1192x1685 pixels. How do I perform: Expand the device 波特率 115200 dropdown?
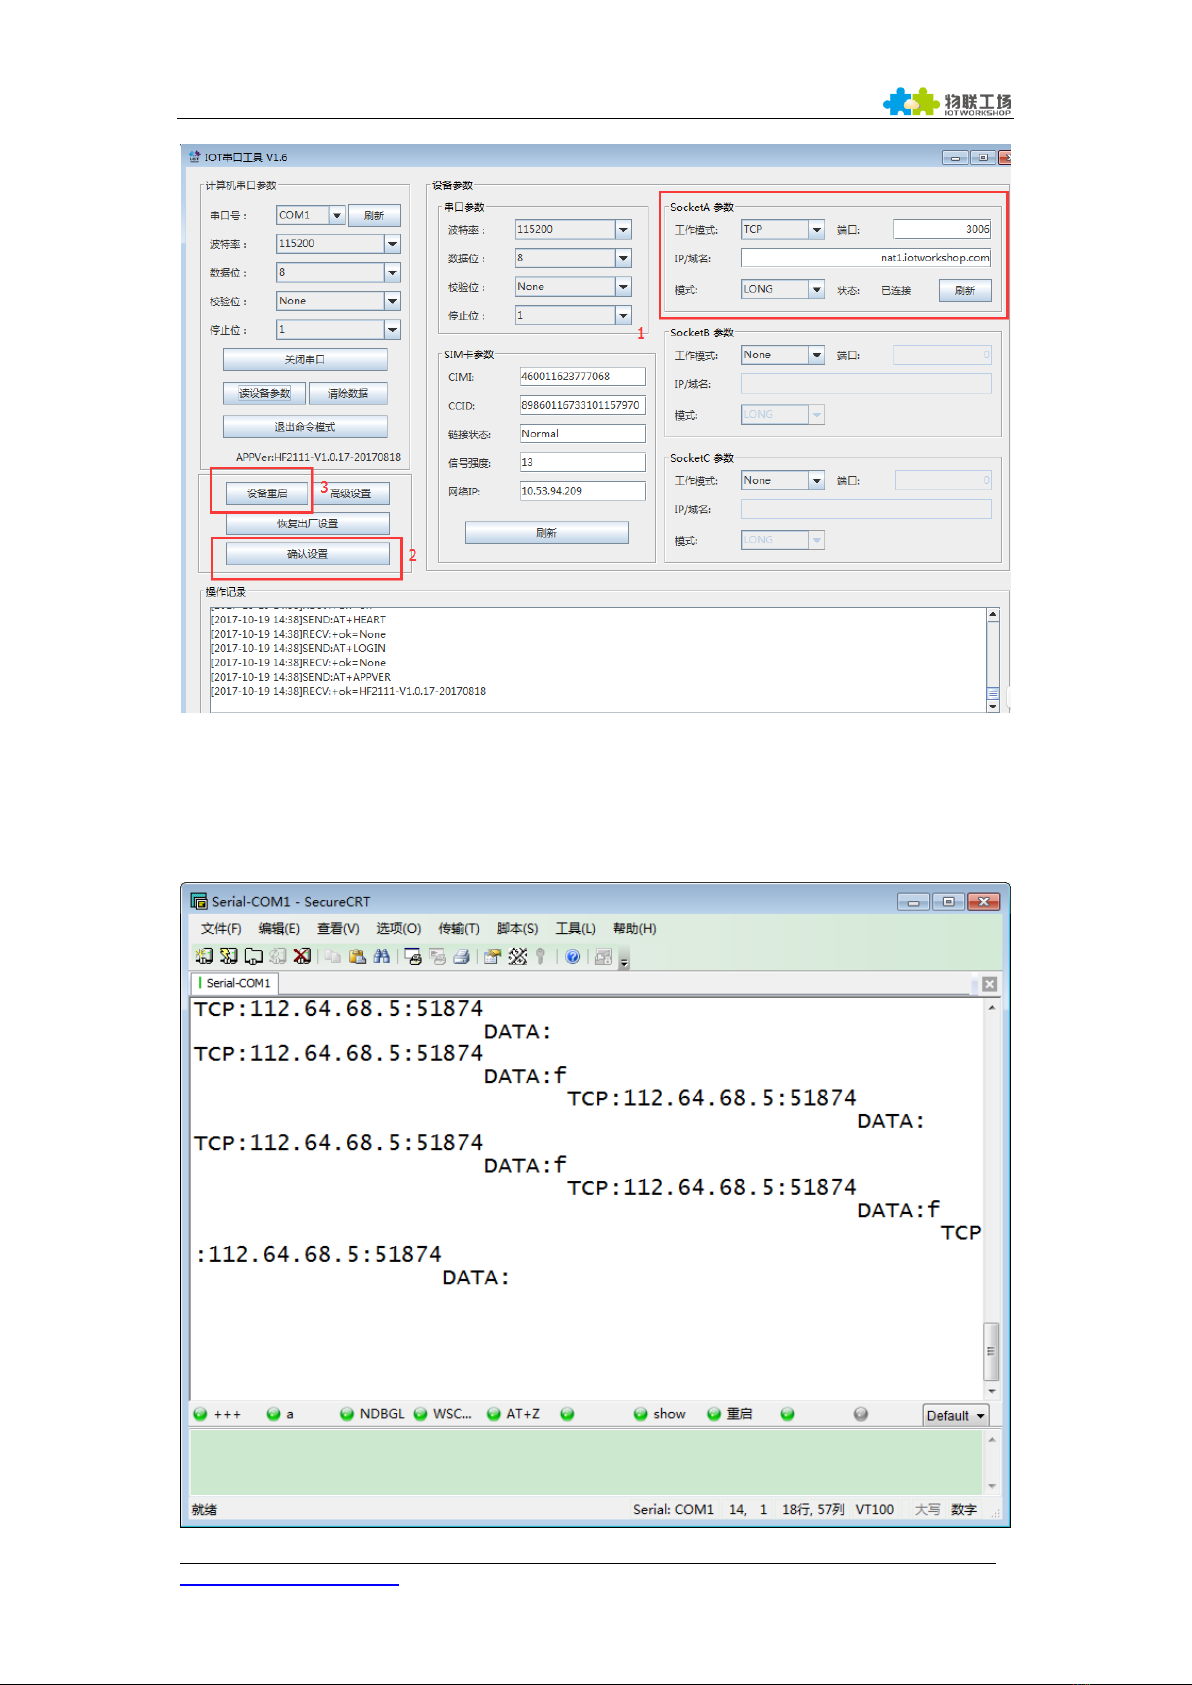tap(623, 229)
